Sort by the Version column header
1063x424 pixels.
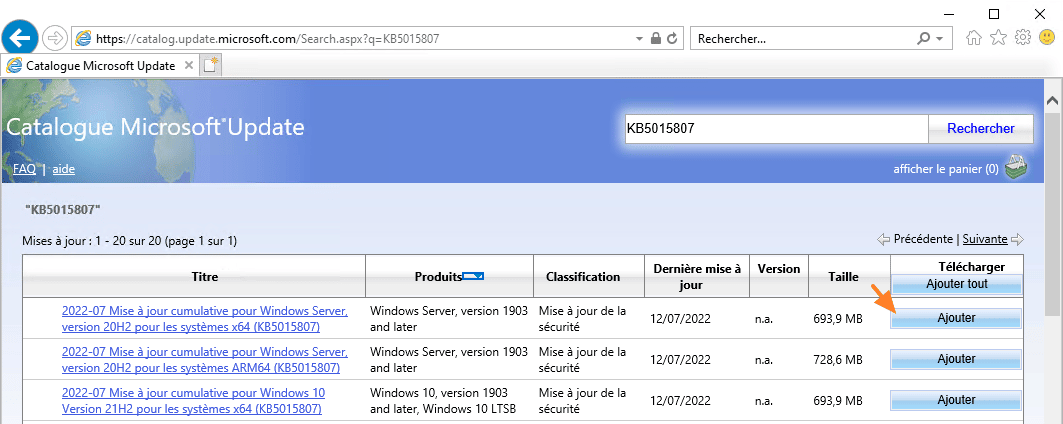[x=779, y=269]
